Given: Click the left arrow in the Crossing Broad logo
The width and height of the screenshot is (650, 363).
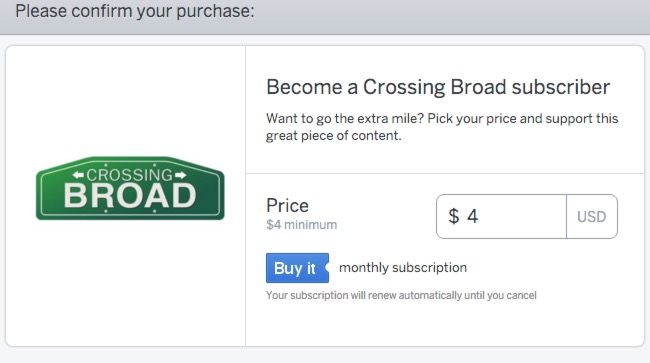Looking at the screenshot, I should click(x=78, y=175).
